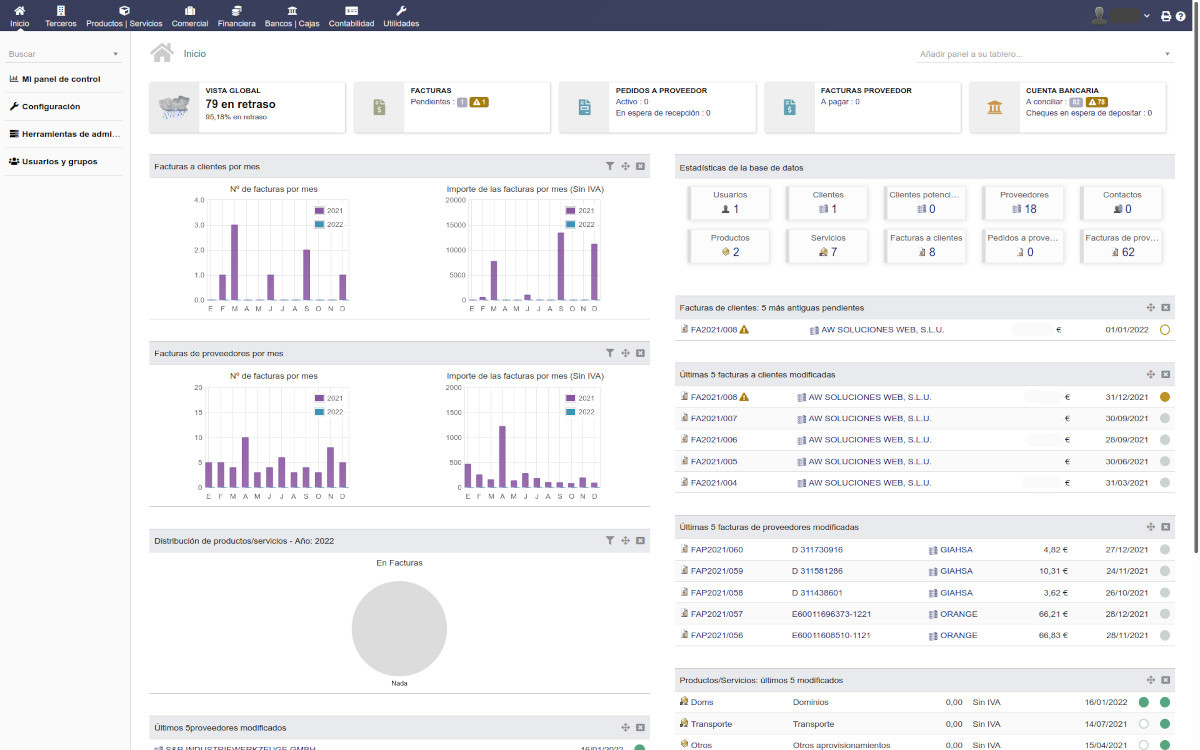Open Usuarios y grupos in sidebar
The image size is (1200, 750).
click(53, 161)
